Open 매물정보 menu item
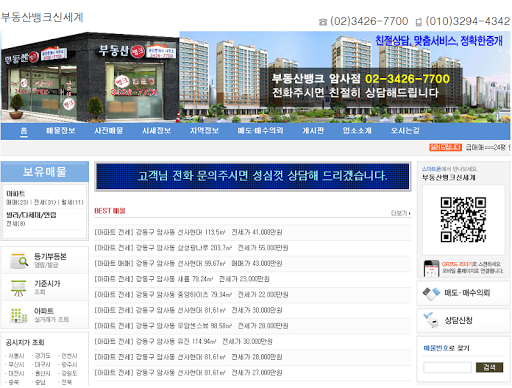Screen dimensions: 512x388 coord(61,131)
